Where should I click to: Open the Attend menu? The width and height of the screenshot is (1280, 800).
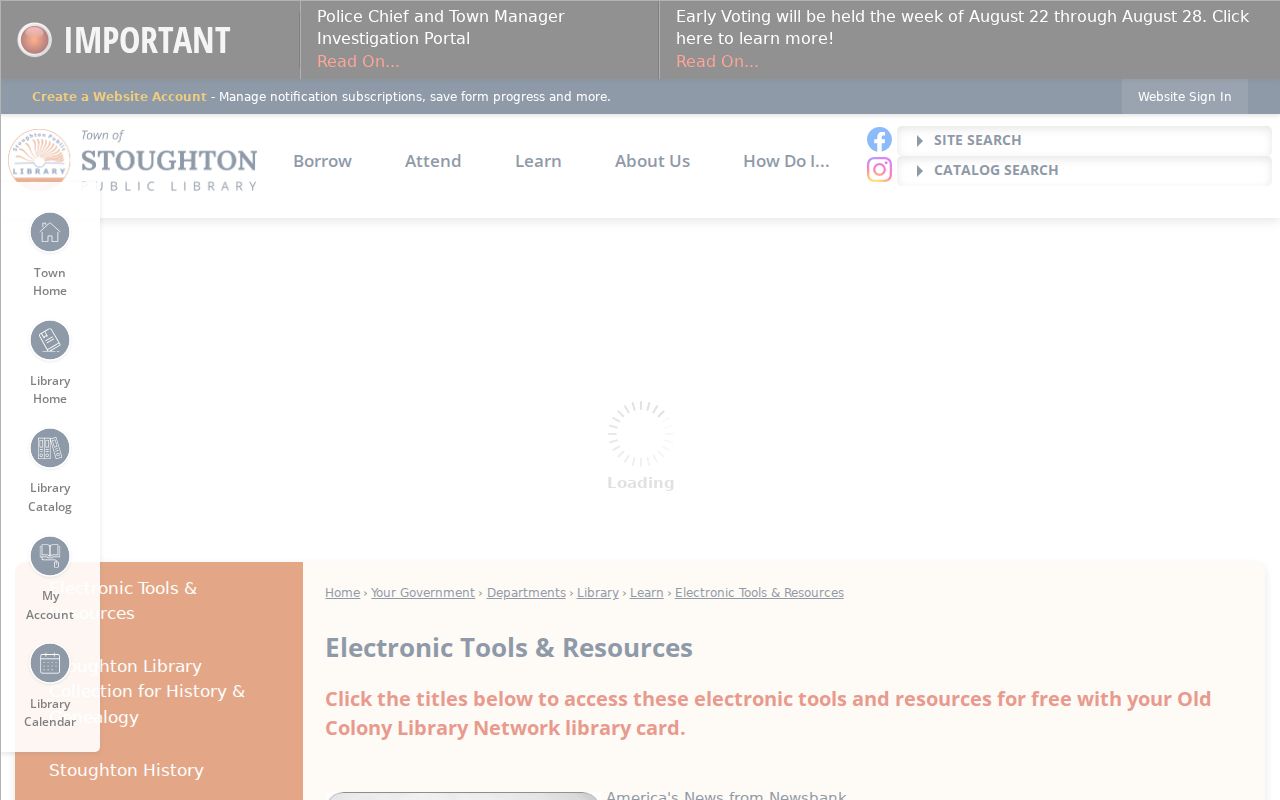pyautogui.click(x=433, y=161)
